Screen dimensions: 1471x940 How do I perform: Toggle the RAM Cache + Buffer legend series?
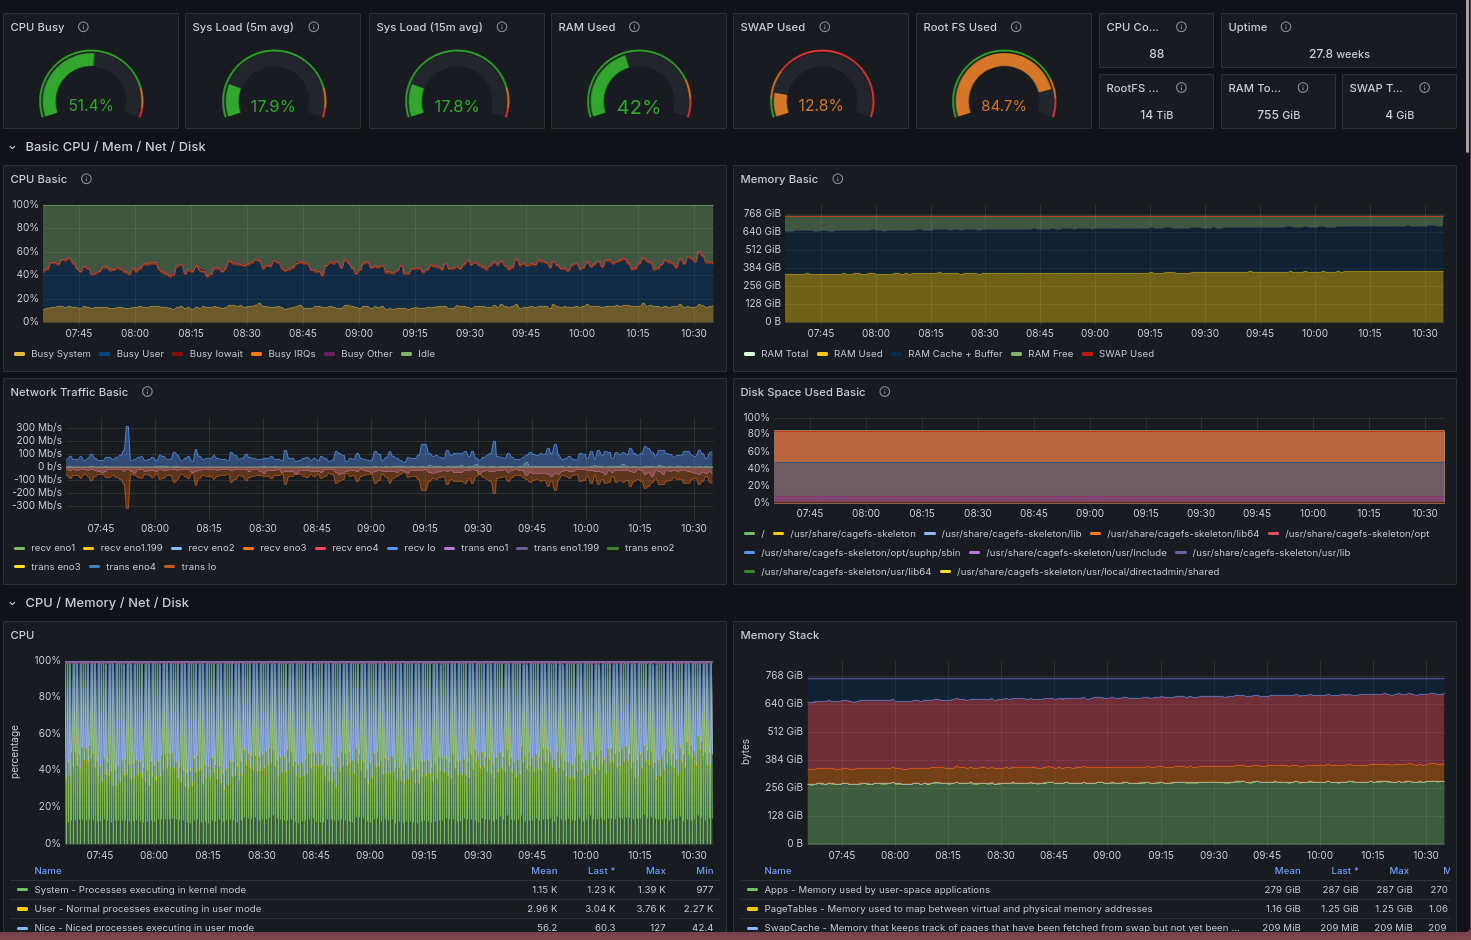pos(954,354)
